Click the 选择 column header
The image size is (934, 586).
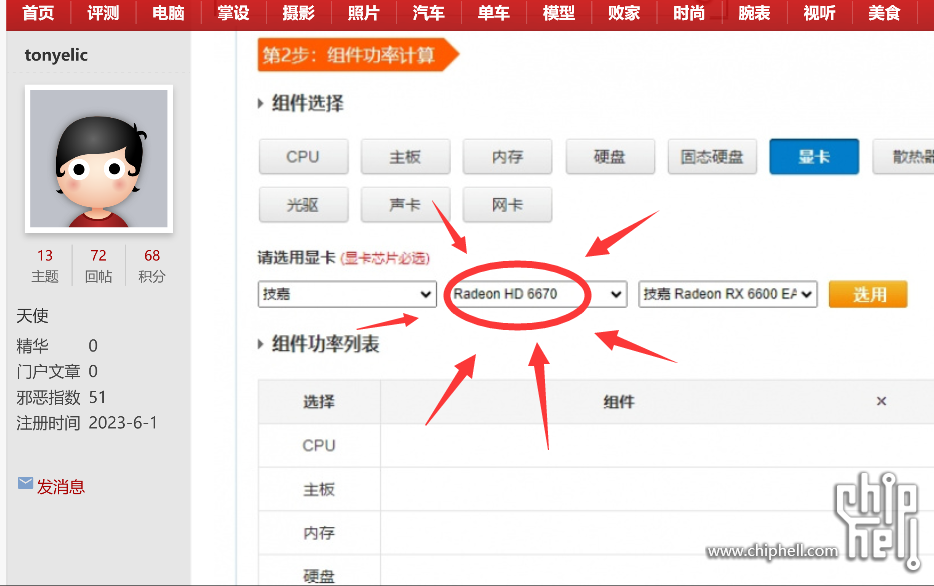[319, 402]
